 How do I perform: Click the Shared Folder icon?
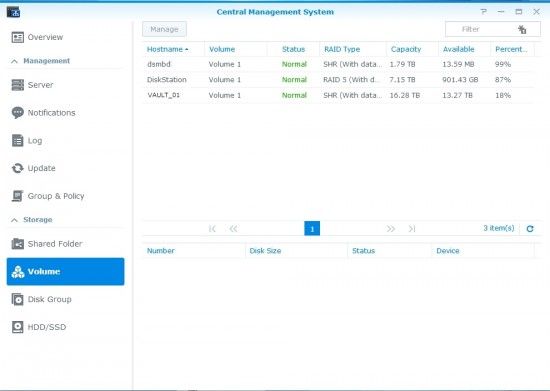point(18,244)
